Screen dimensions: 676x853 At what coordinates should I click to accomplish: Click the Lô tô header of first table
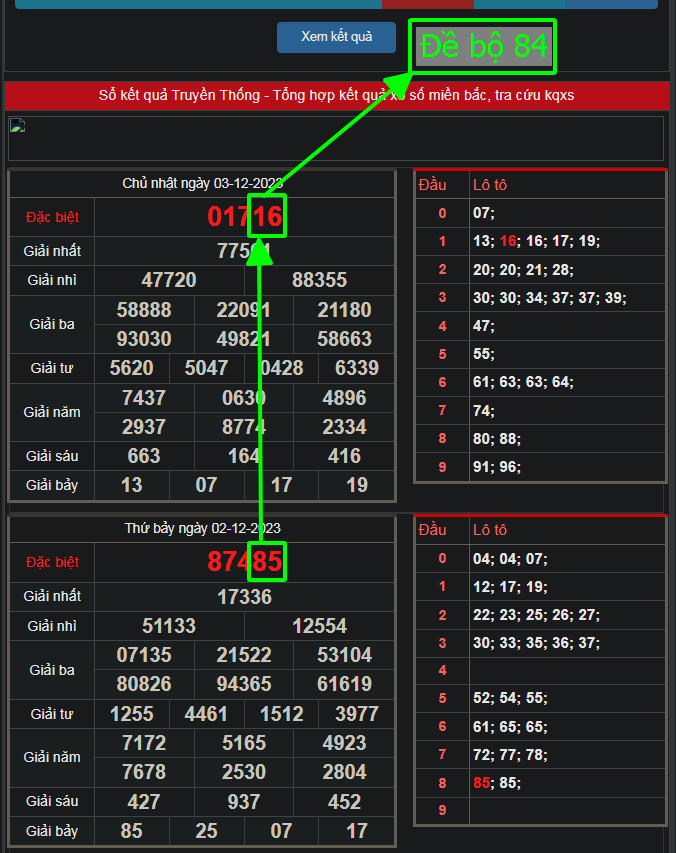coord(490,185)
